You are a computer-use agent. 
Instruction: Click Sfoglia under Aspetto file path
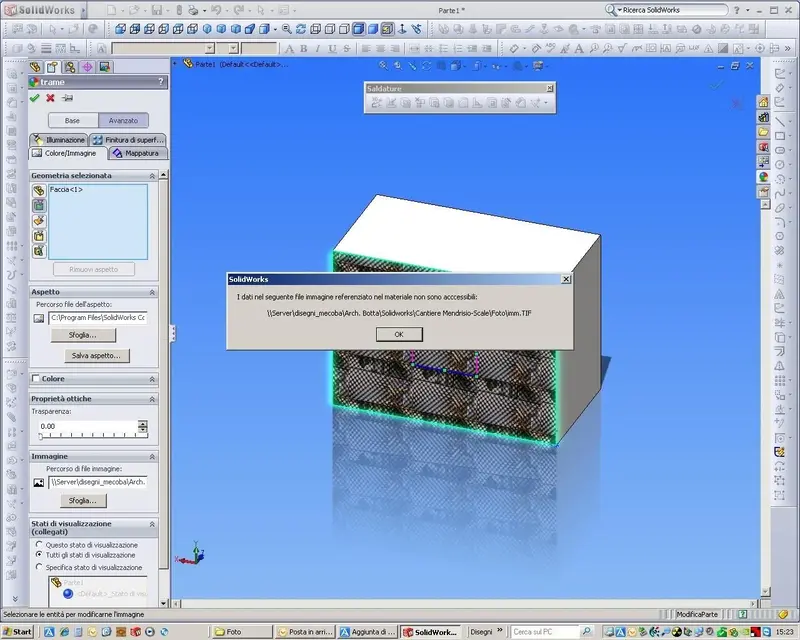pyautogui.click(x=83, y=335)
